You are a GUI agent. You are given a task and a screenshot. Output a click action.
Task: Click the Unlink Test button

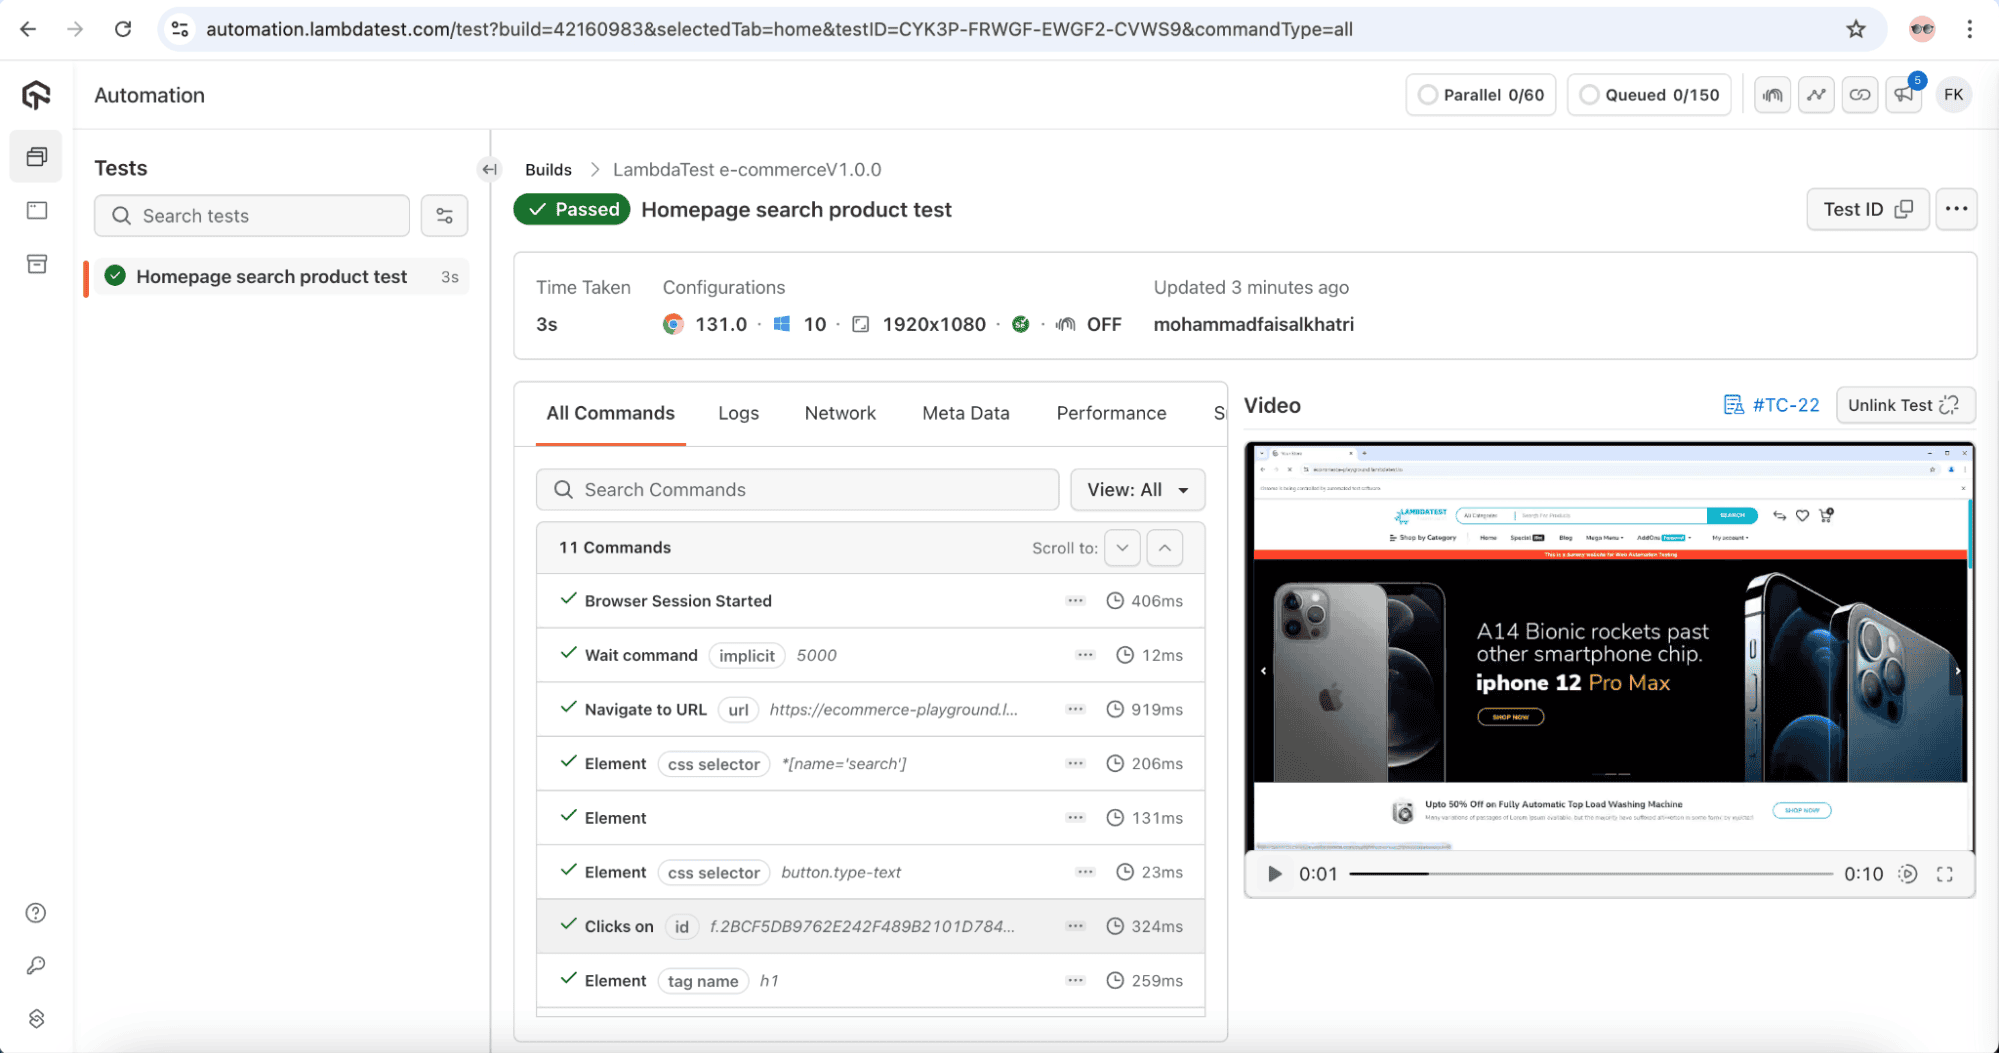coord(1904,405)
